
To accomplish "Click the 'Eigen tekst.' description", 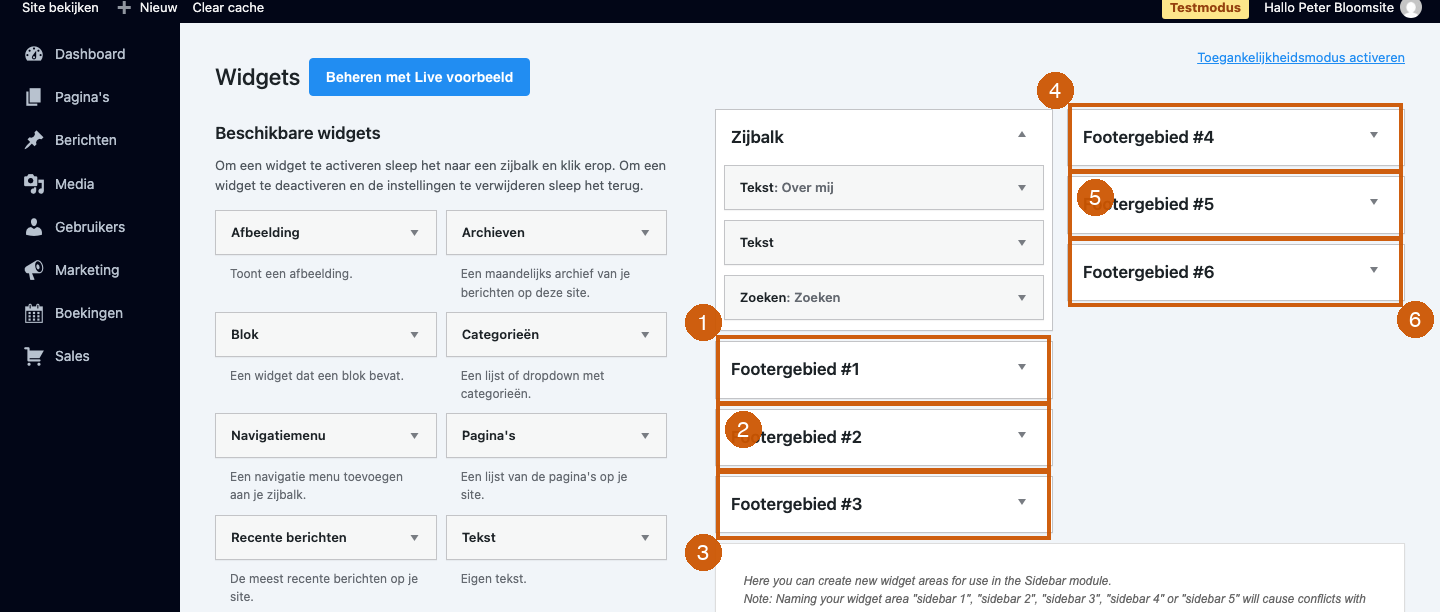I will (493, 578).
